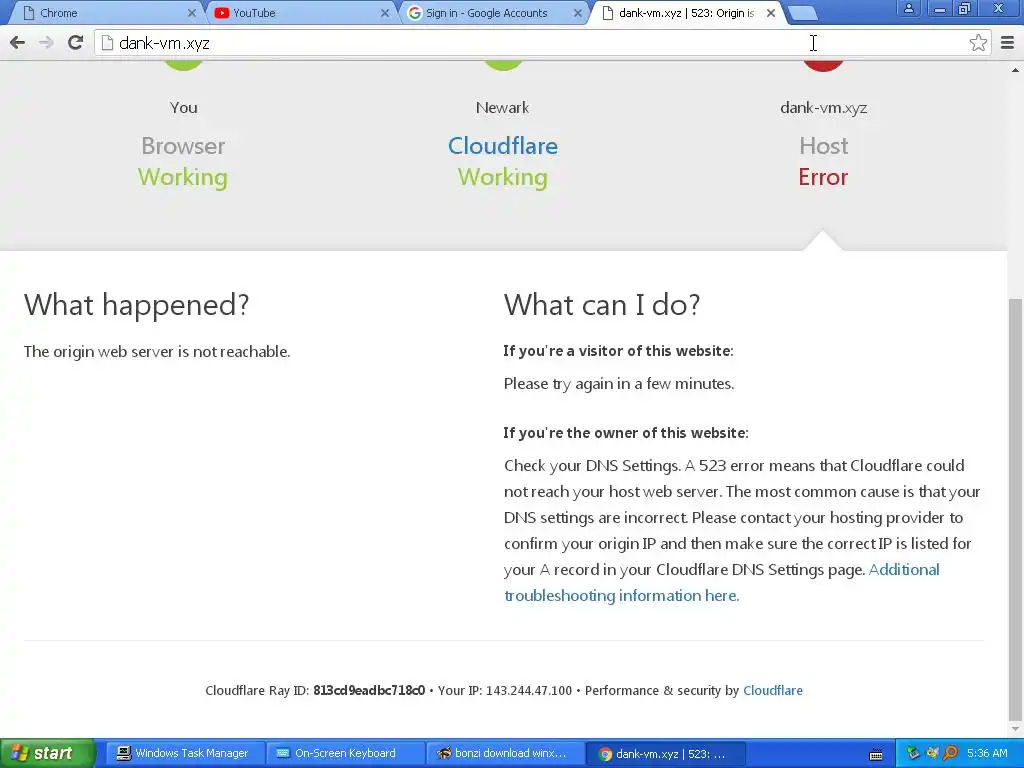Close the Sign in - Google Accounts tab

tap(577, 13)
